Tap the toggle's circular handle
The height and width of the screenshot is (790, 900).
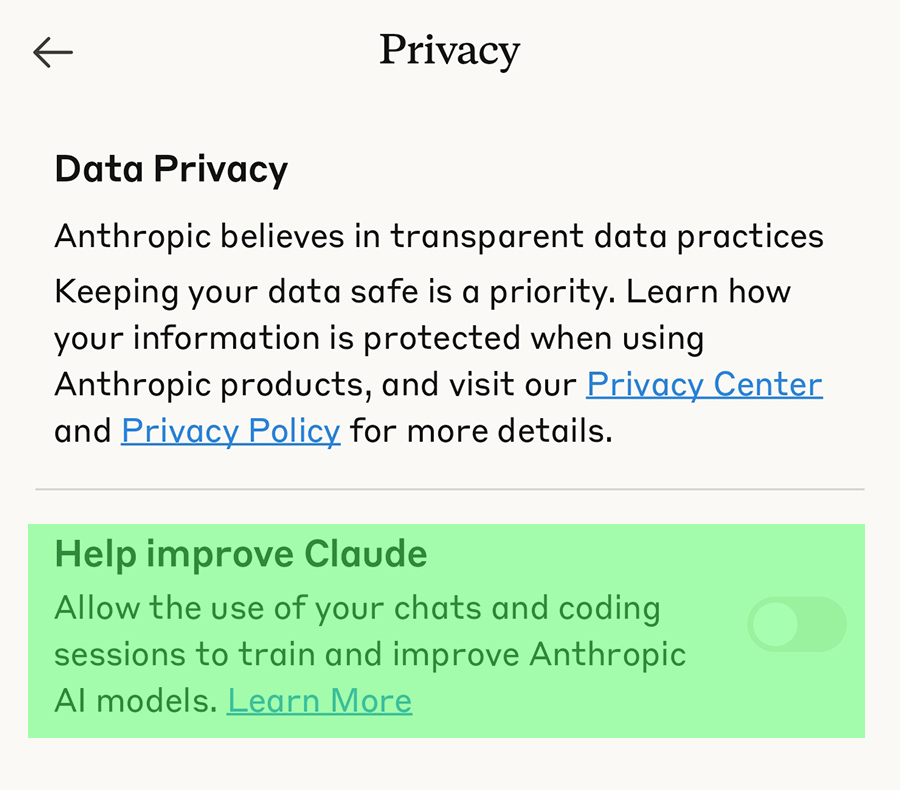772,625
